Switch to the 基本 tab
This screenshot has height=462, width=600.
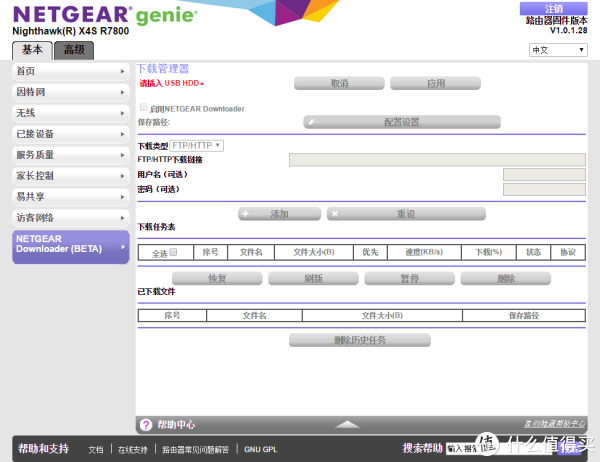point(32,50)
